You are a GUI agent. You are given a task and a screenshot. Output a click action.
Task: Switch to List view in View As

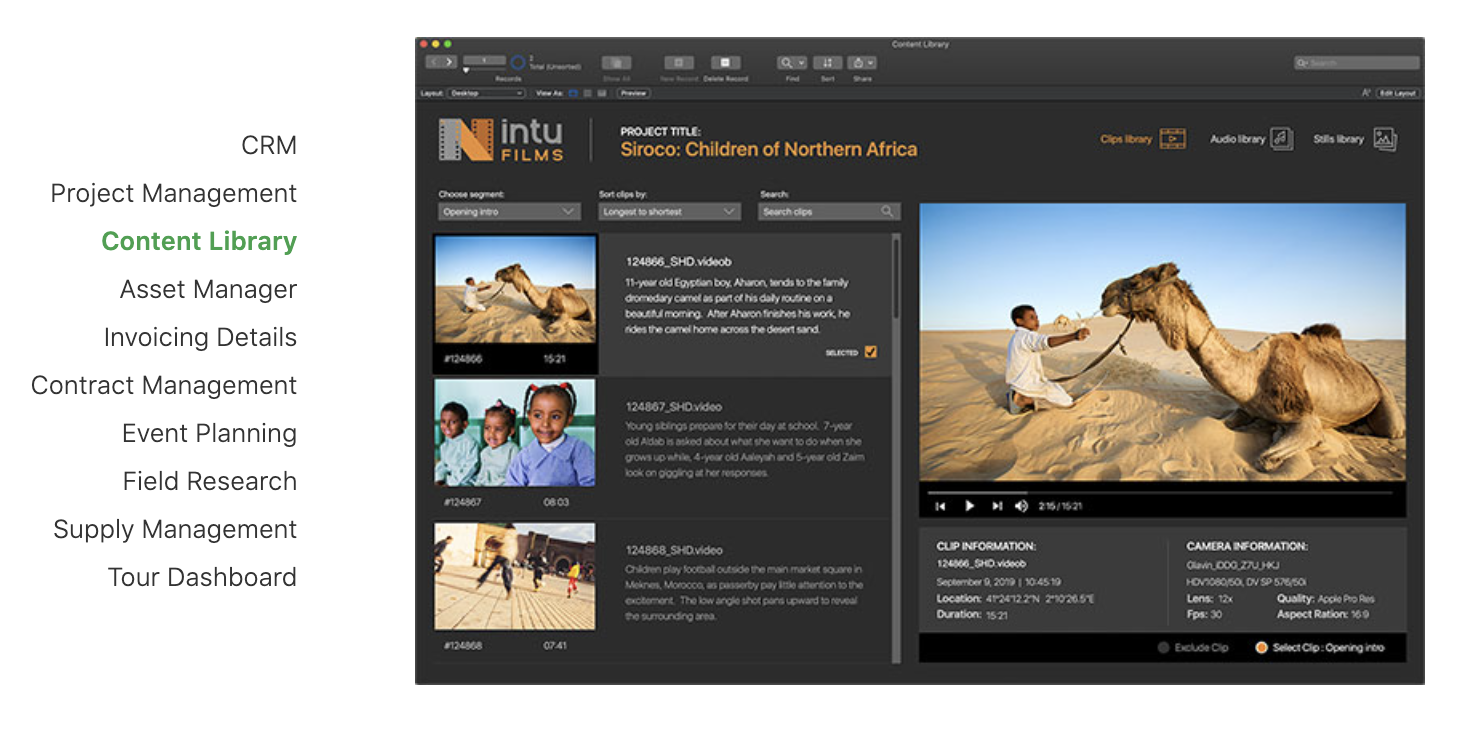coord(588,93)
